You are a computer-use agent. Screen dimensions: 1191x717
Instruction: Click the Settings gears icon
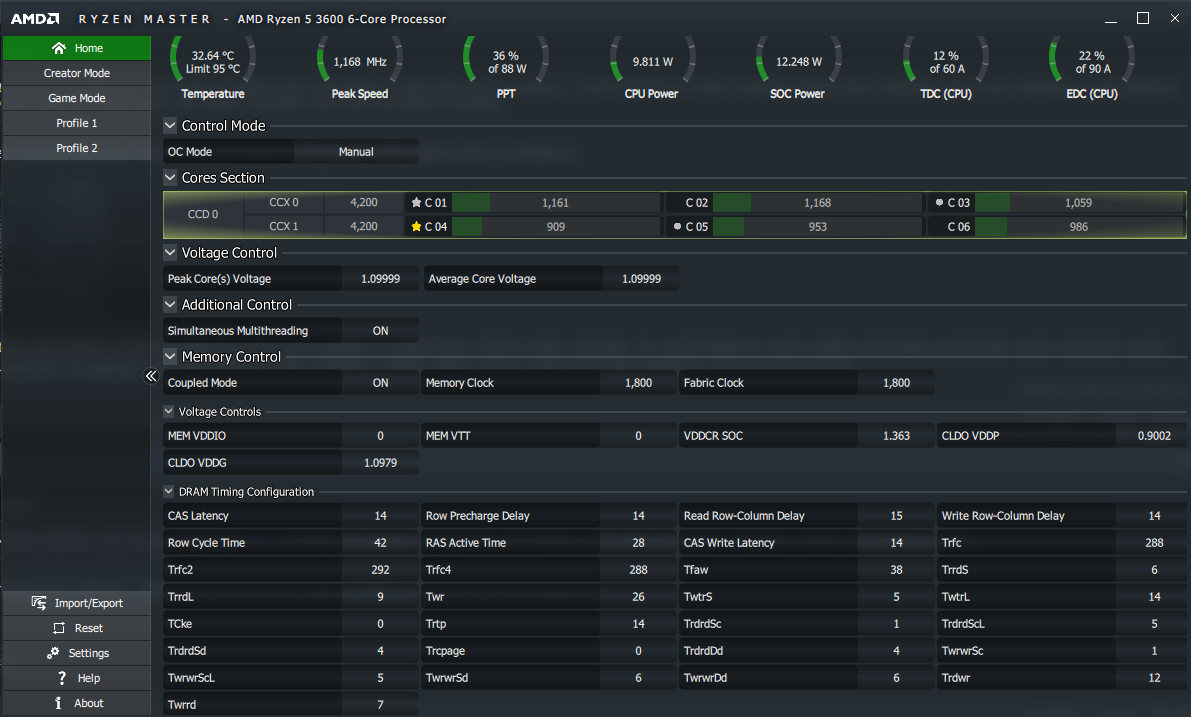tap(52, 652)
